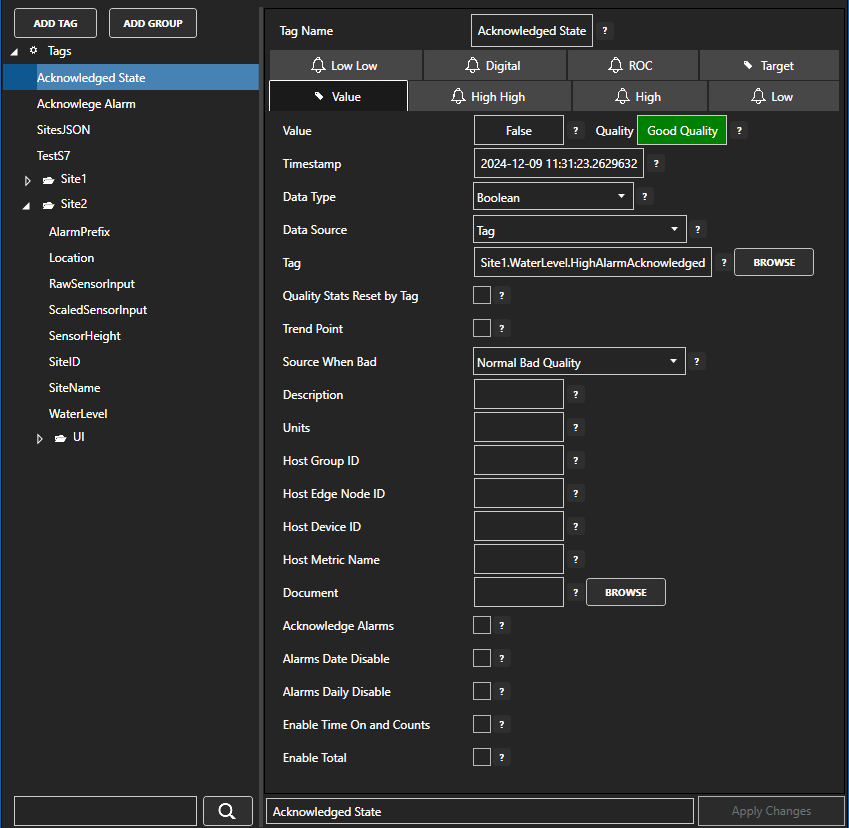
Task: Enable the Trend Point checkbox
Action: point(482,328)
